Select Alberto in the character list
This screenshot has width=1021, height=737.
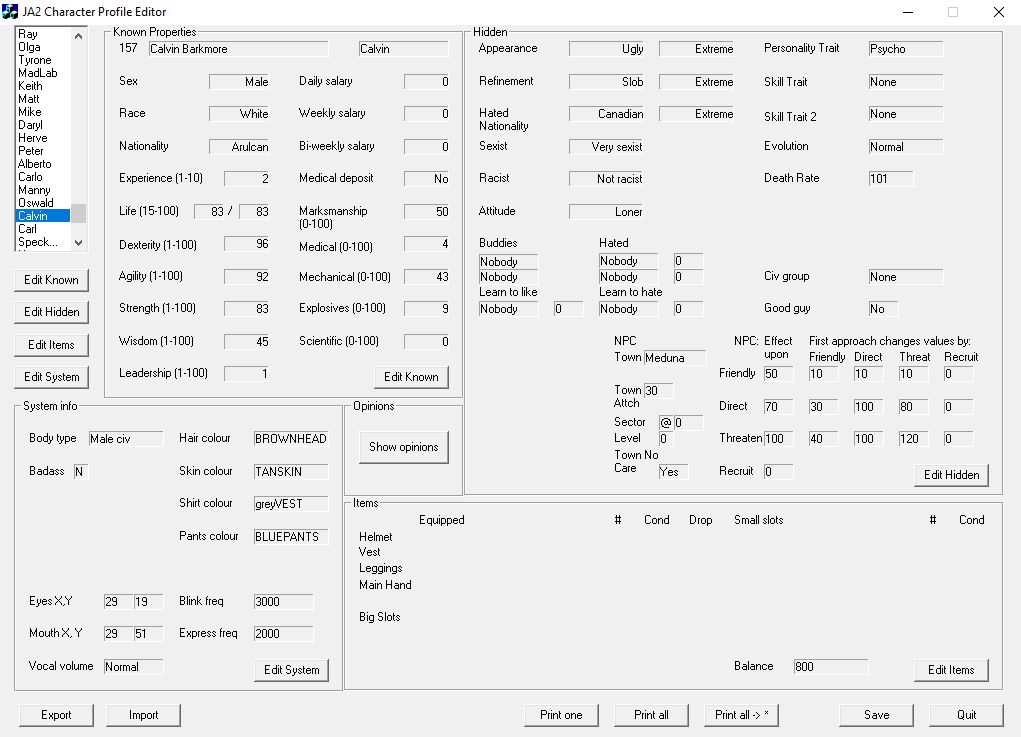click(42, 164)
